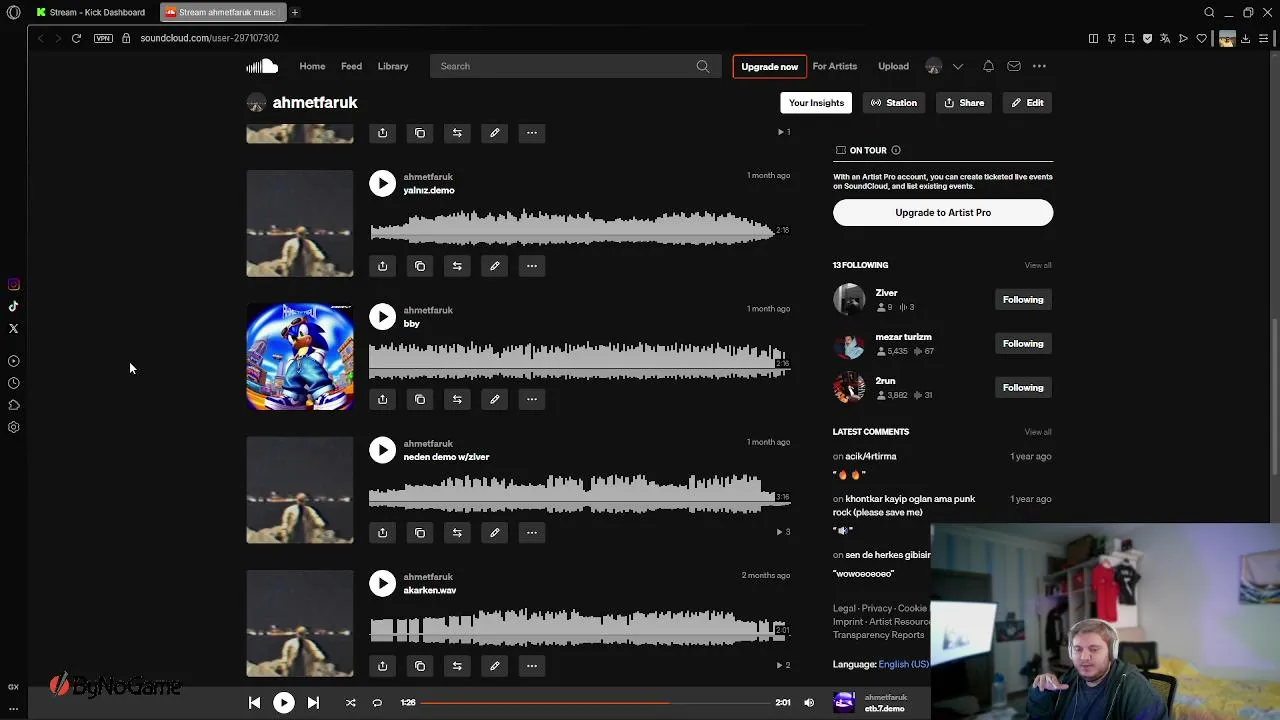Click Upgrade to Artist Pro
This screenshot has width=1280, height=720.
click(x=943, y=212)
